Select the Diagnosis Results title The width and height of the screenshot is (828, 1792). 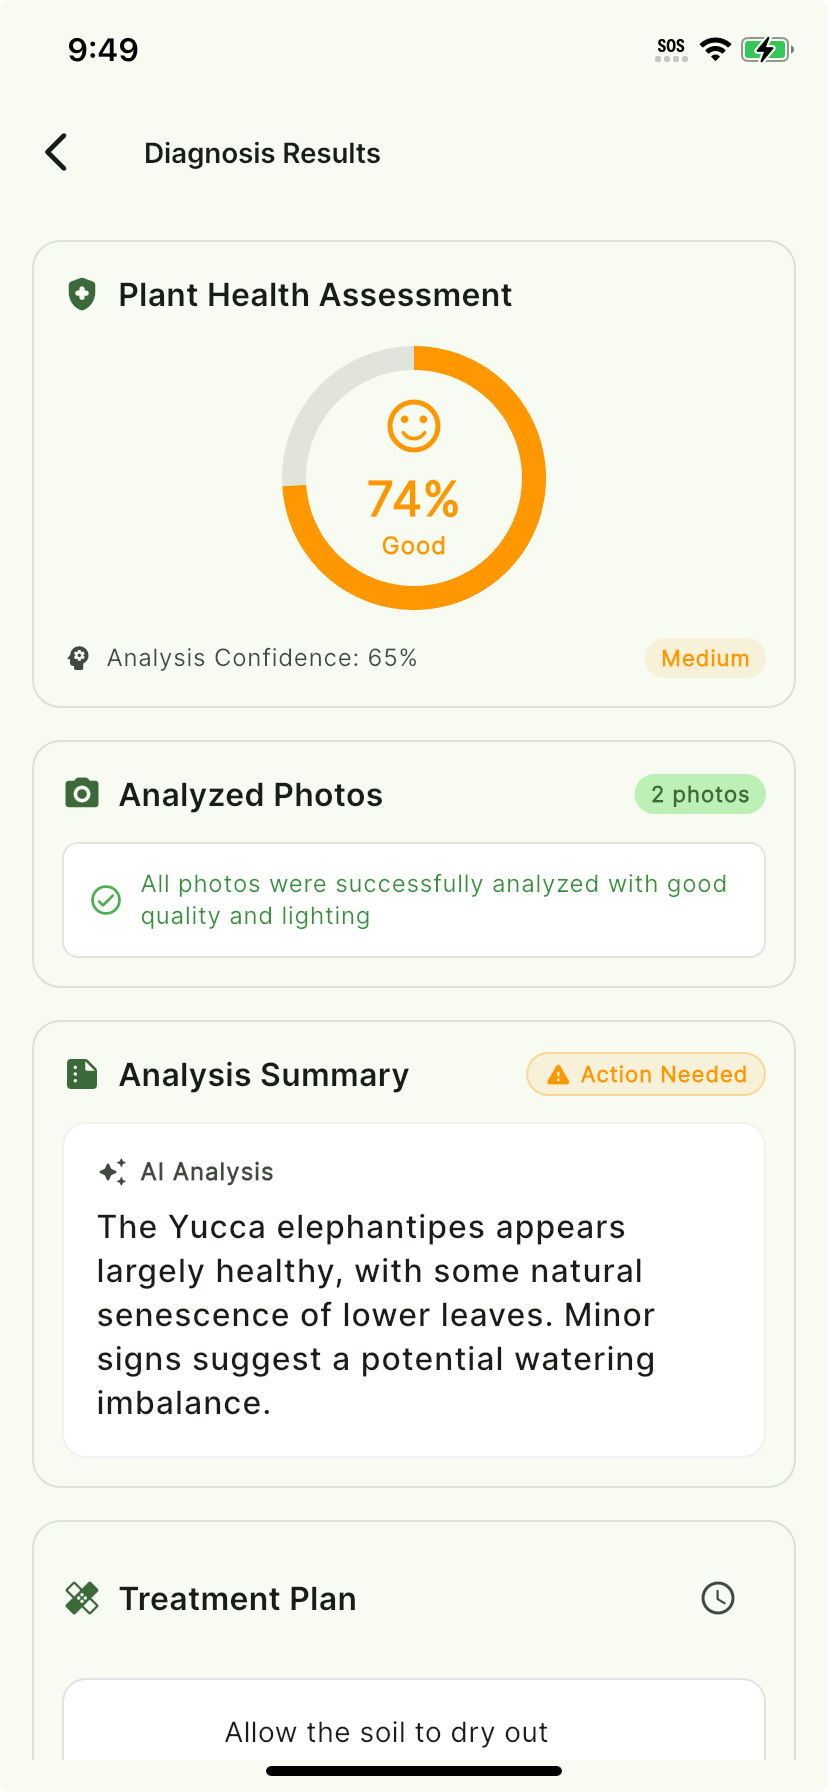262,152
